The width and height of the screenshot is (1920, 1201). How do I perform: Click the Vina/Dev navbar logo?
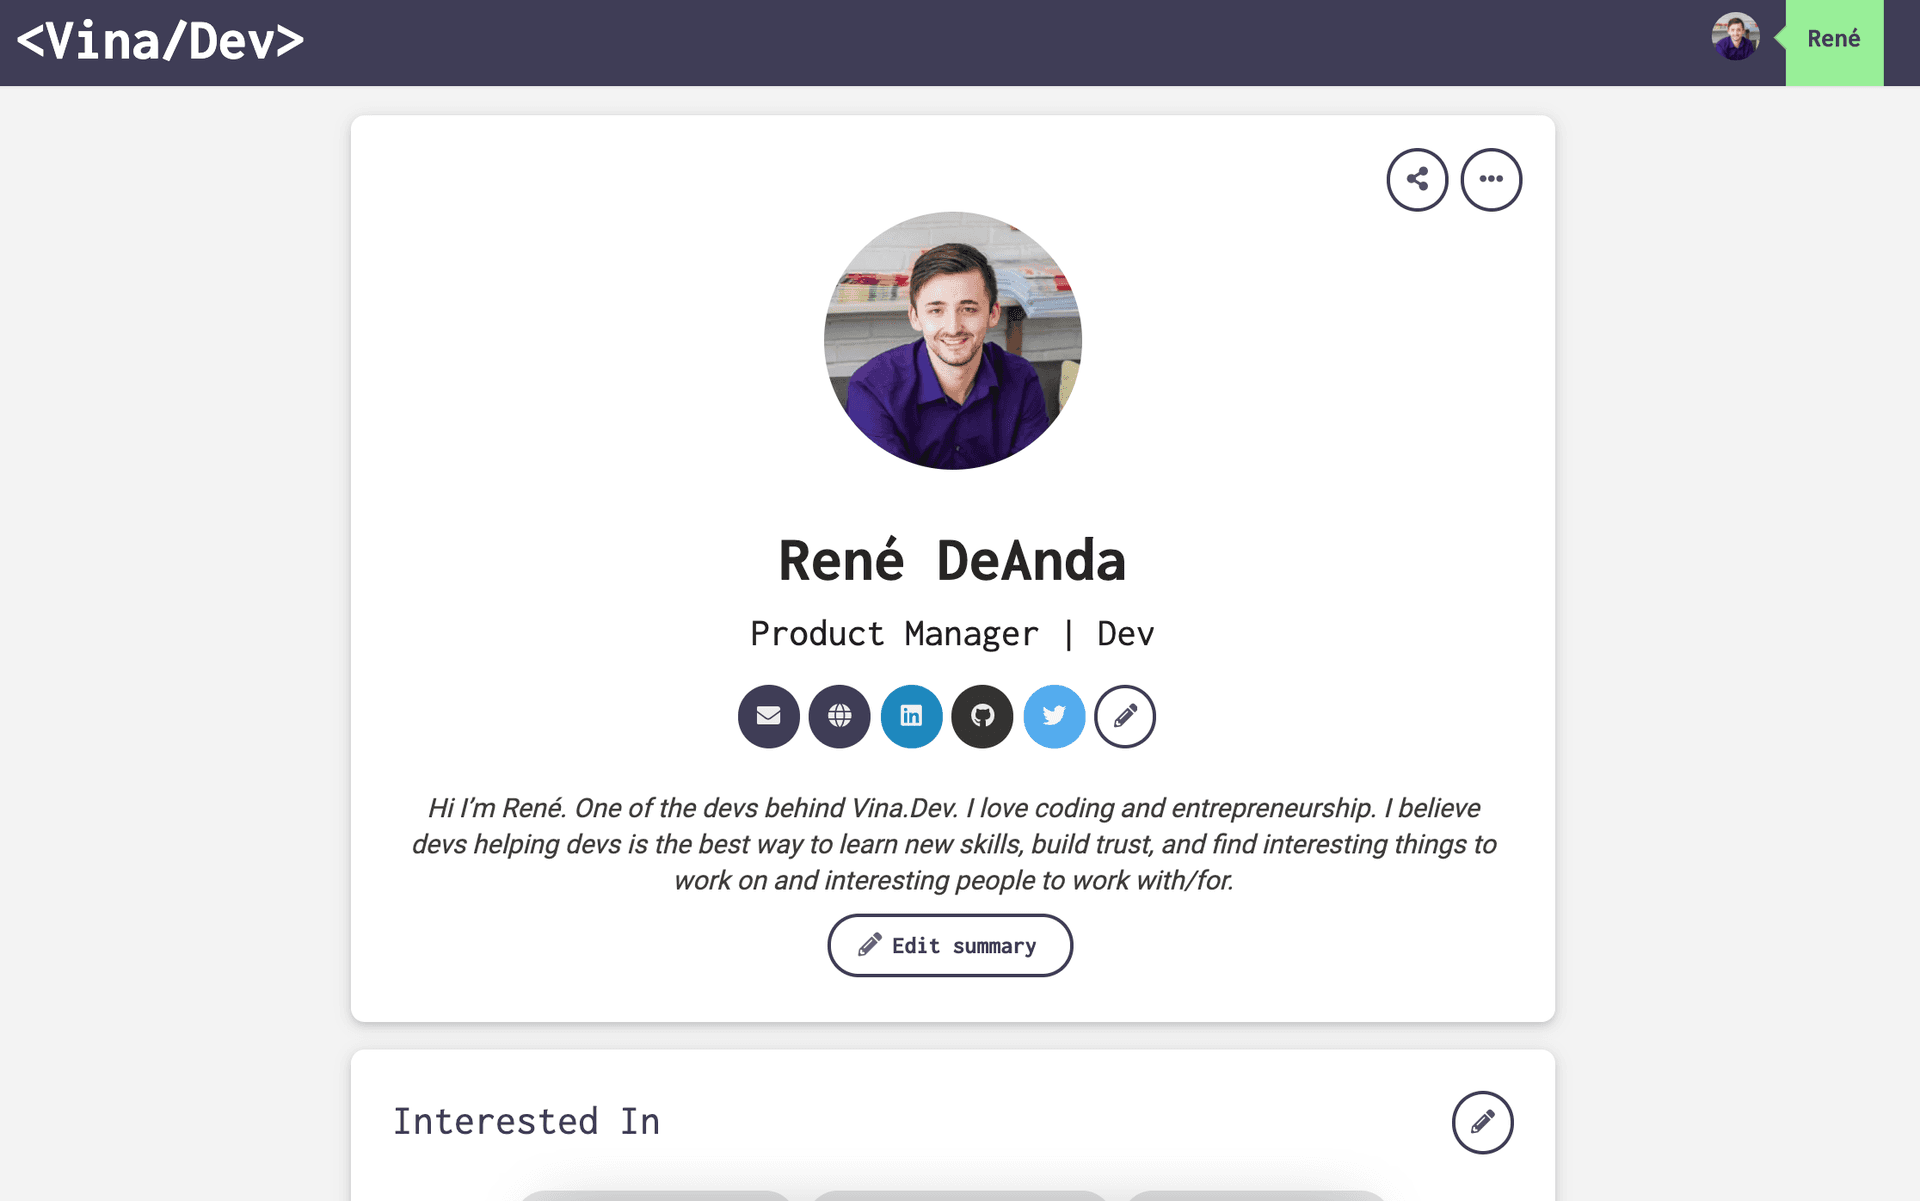160,41
